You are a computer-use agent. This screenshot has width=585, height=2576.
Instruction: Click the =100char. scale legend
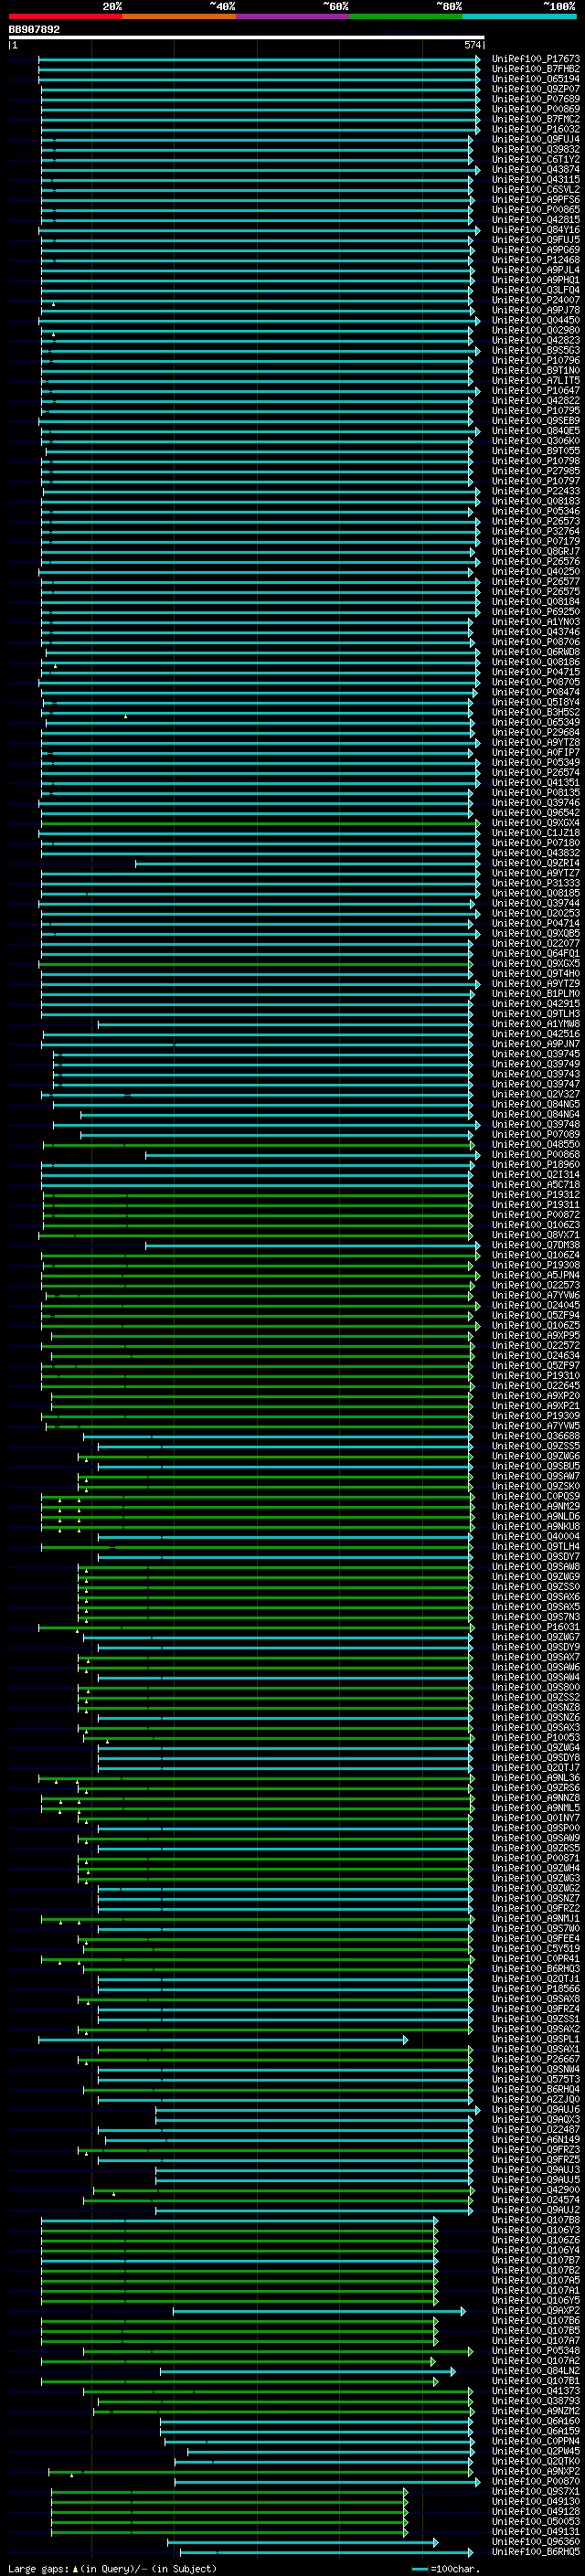coord(444,2569)
